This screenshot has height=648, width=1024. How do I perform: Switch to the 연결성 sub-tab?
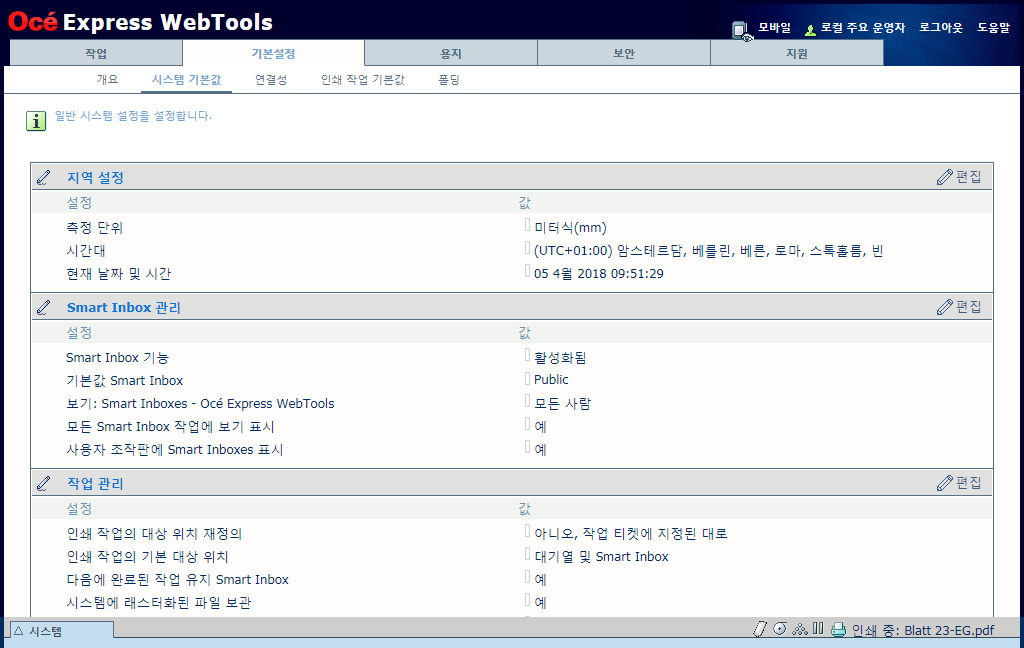click(x=271, y=80)
